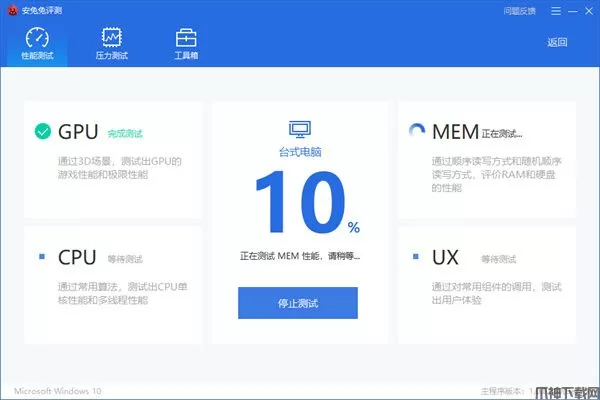Click the CPU description about 多线程性能

[122, 293]
